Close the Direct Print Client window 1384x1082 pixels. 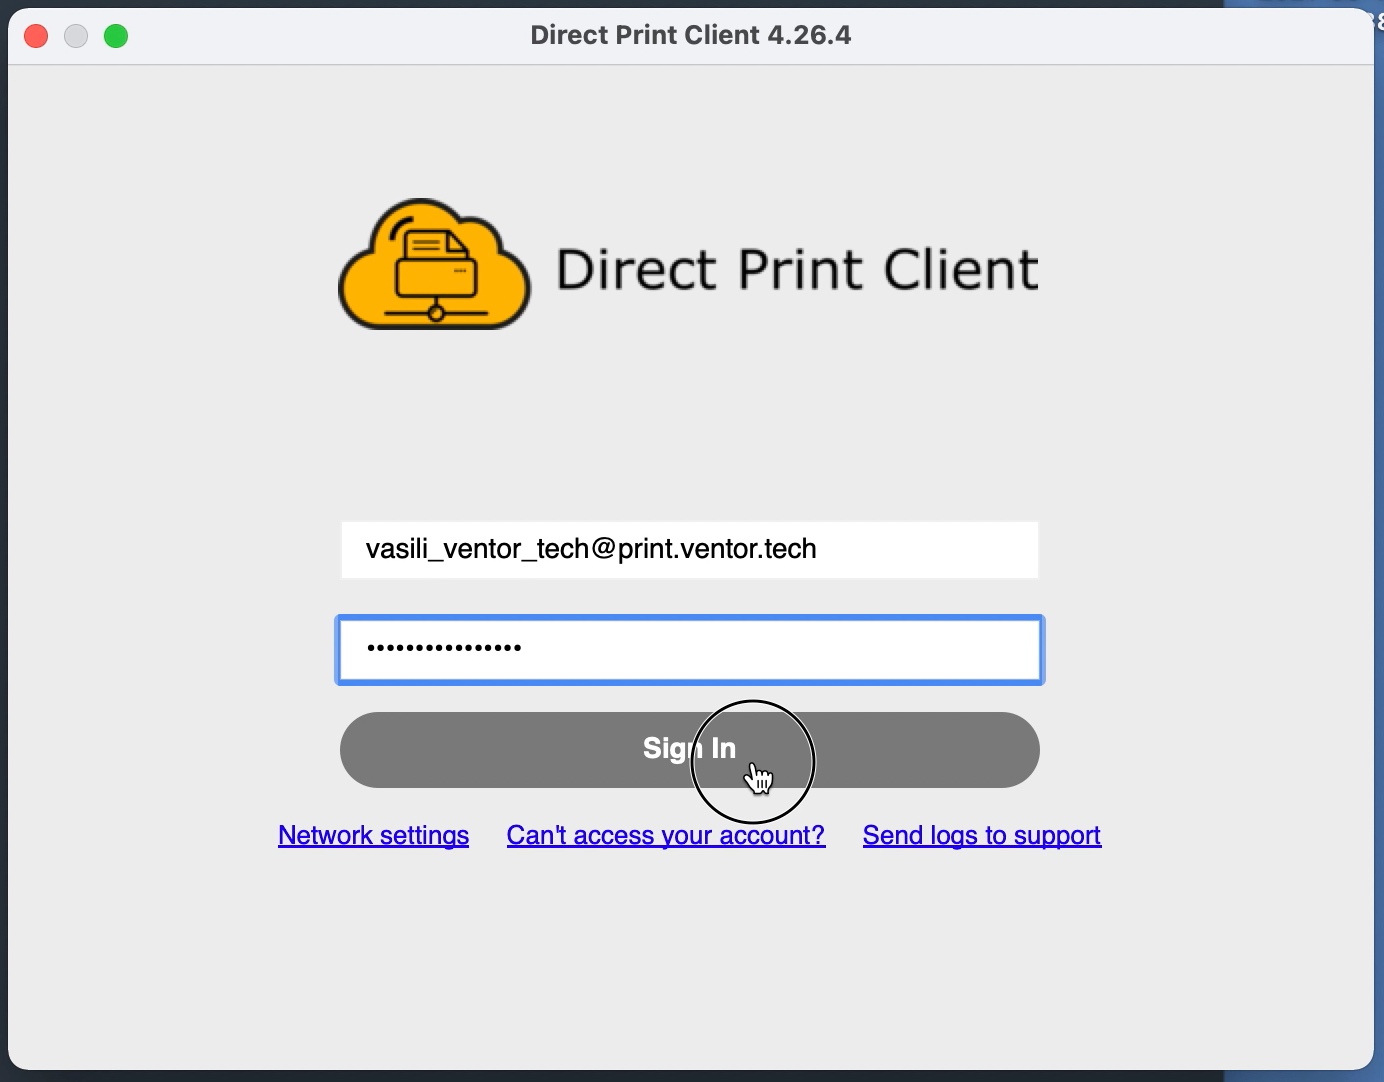[36, 35]
